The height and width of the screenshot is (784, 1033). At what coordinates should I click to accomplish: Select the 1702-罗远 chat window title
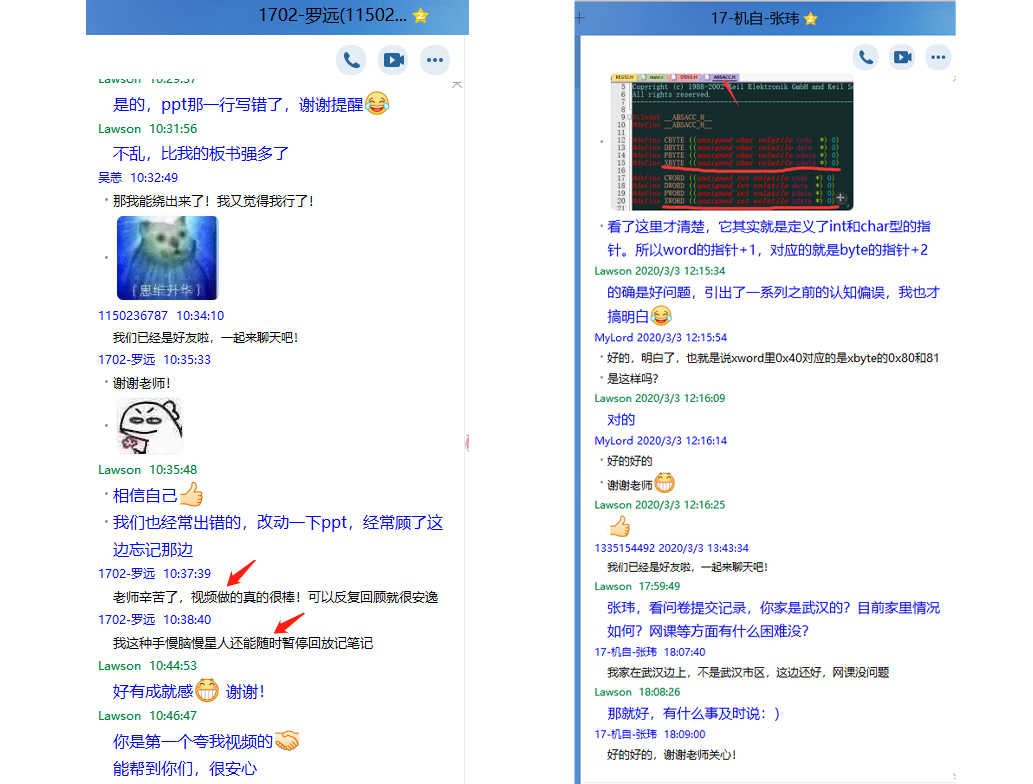(332, 15)
